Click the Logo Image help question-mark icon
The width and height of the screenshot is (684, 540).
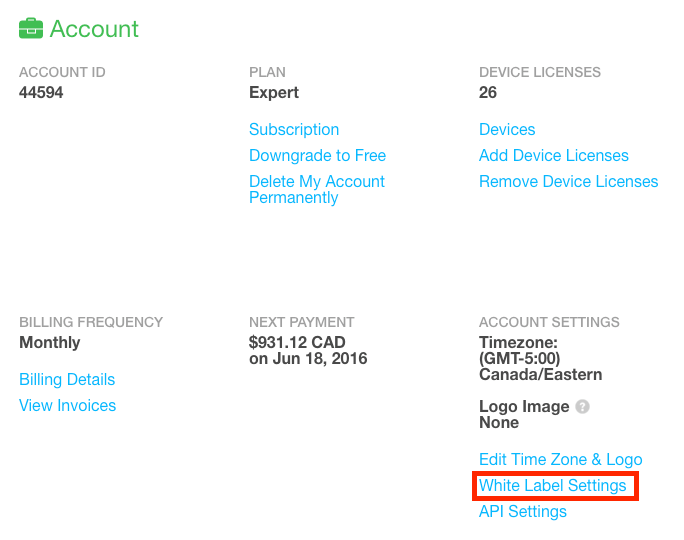[582, 407]
